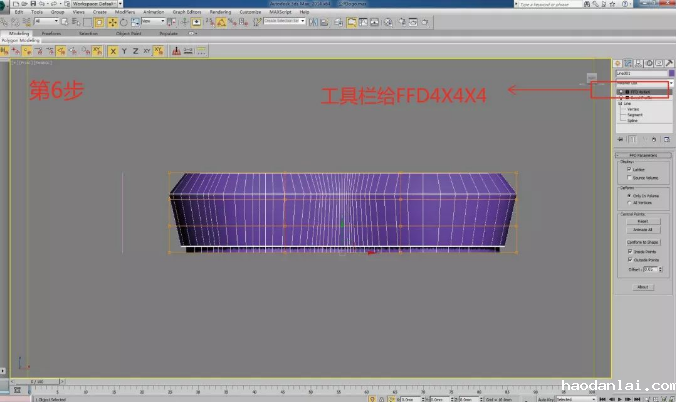Activate the Select and Move tool
This screenshot has width=676, height=402.
[x=112, y=22]
